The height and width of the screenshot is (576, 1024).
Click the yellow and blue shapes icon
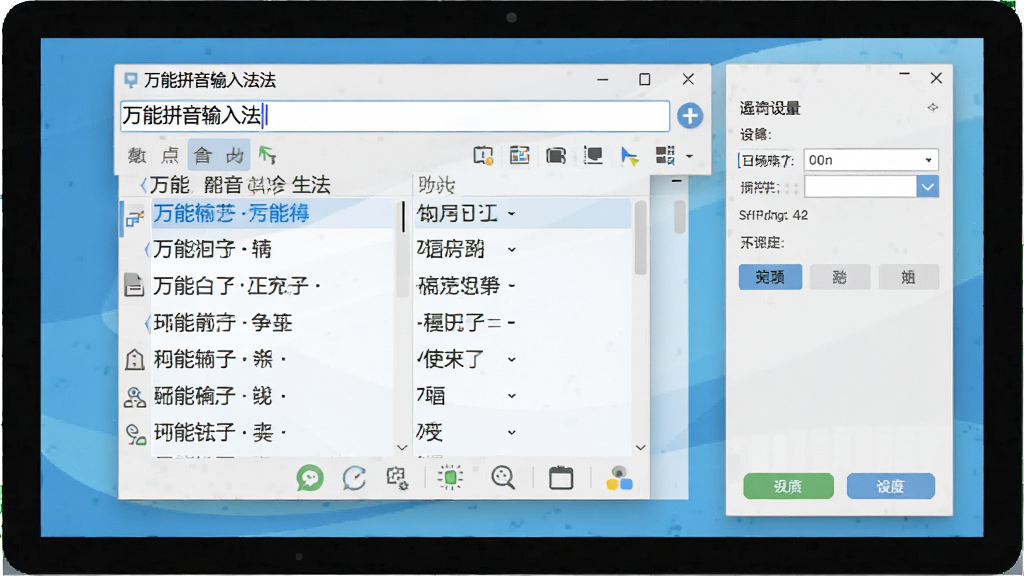click(619, 479)
